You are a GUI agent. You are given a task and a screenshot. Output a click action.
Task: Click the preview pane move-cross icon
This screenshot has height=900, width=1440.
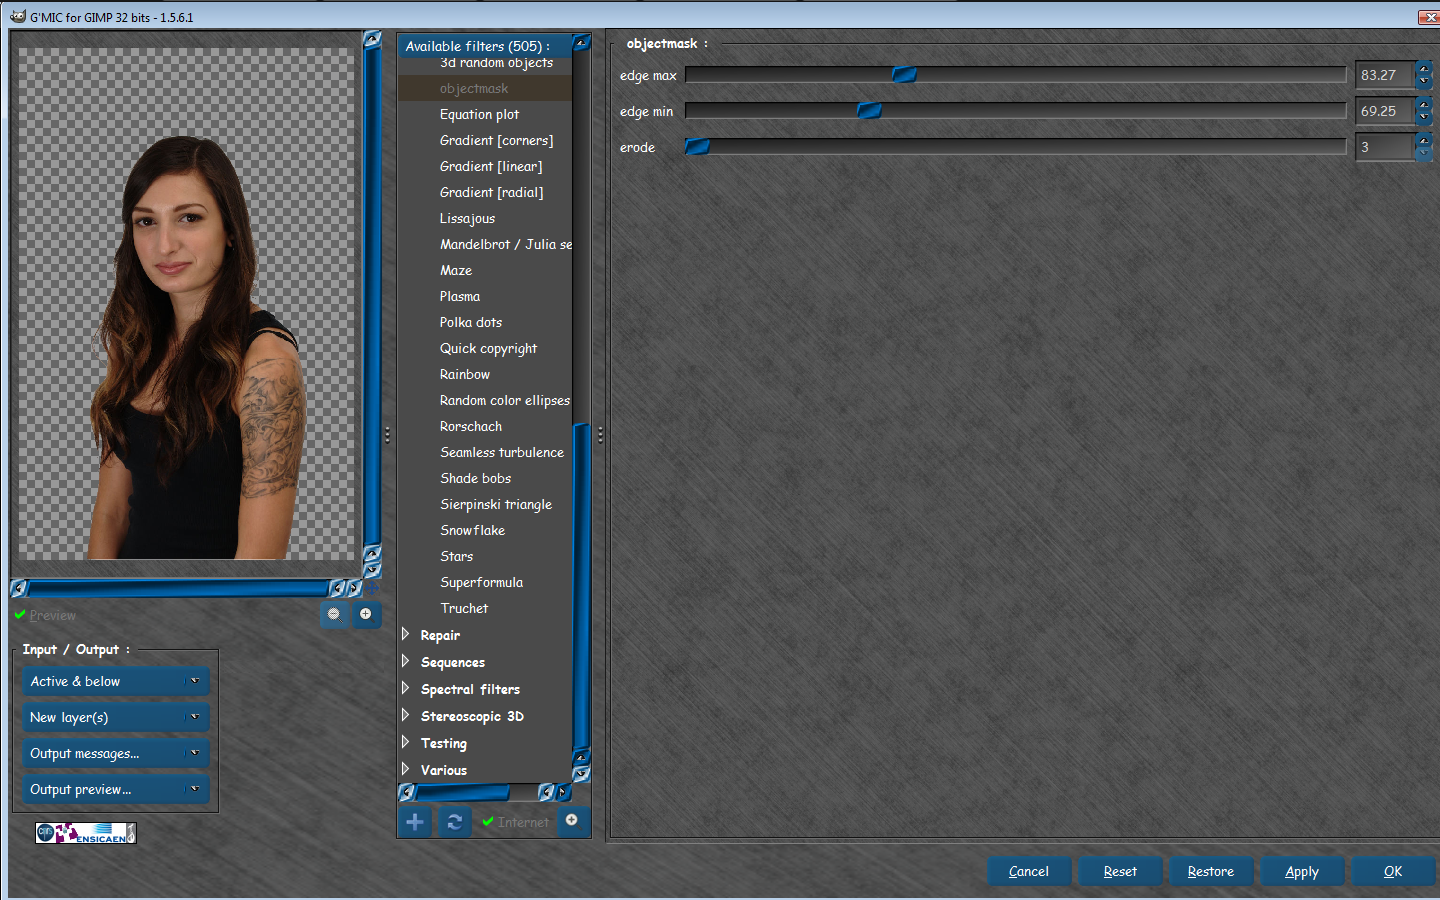pos(372,588)
